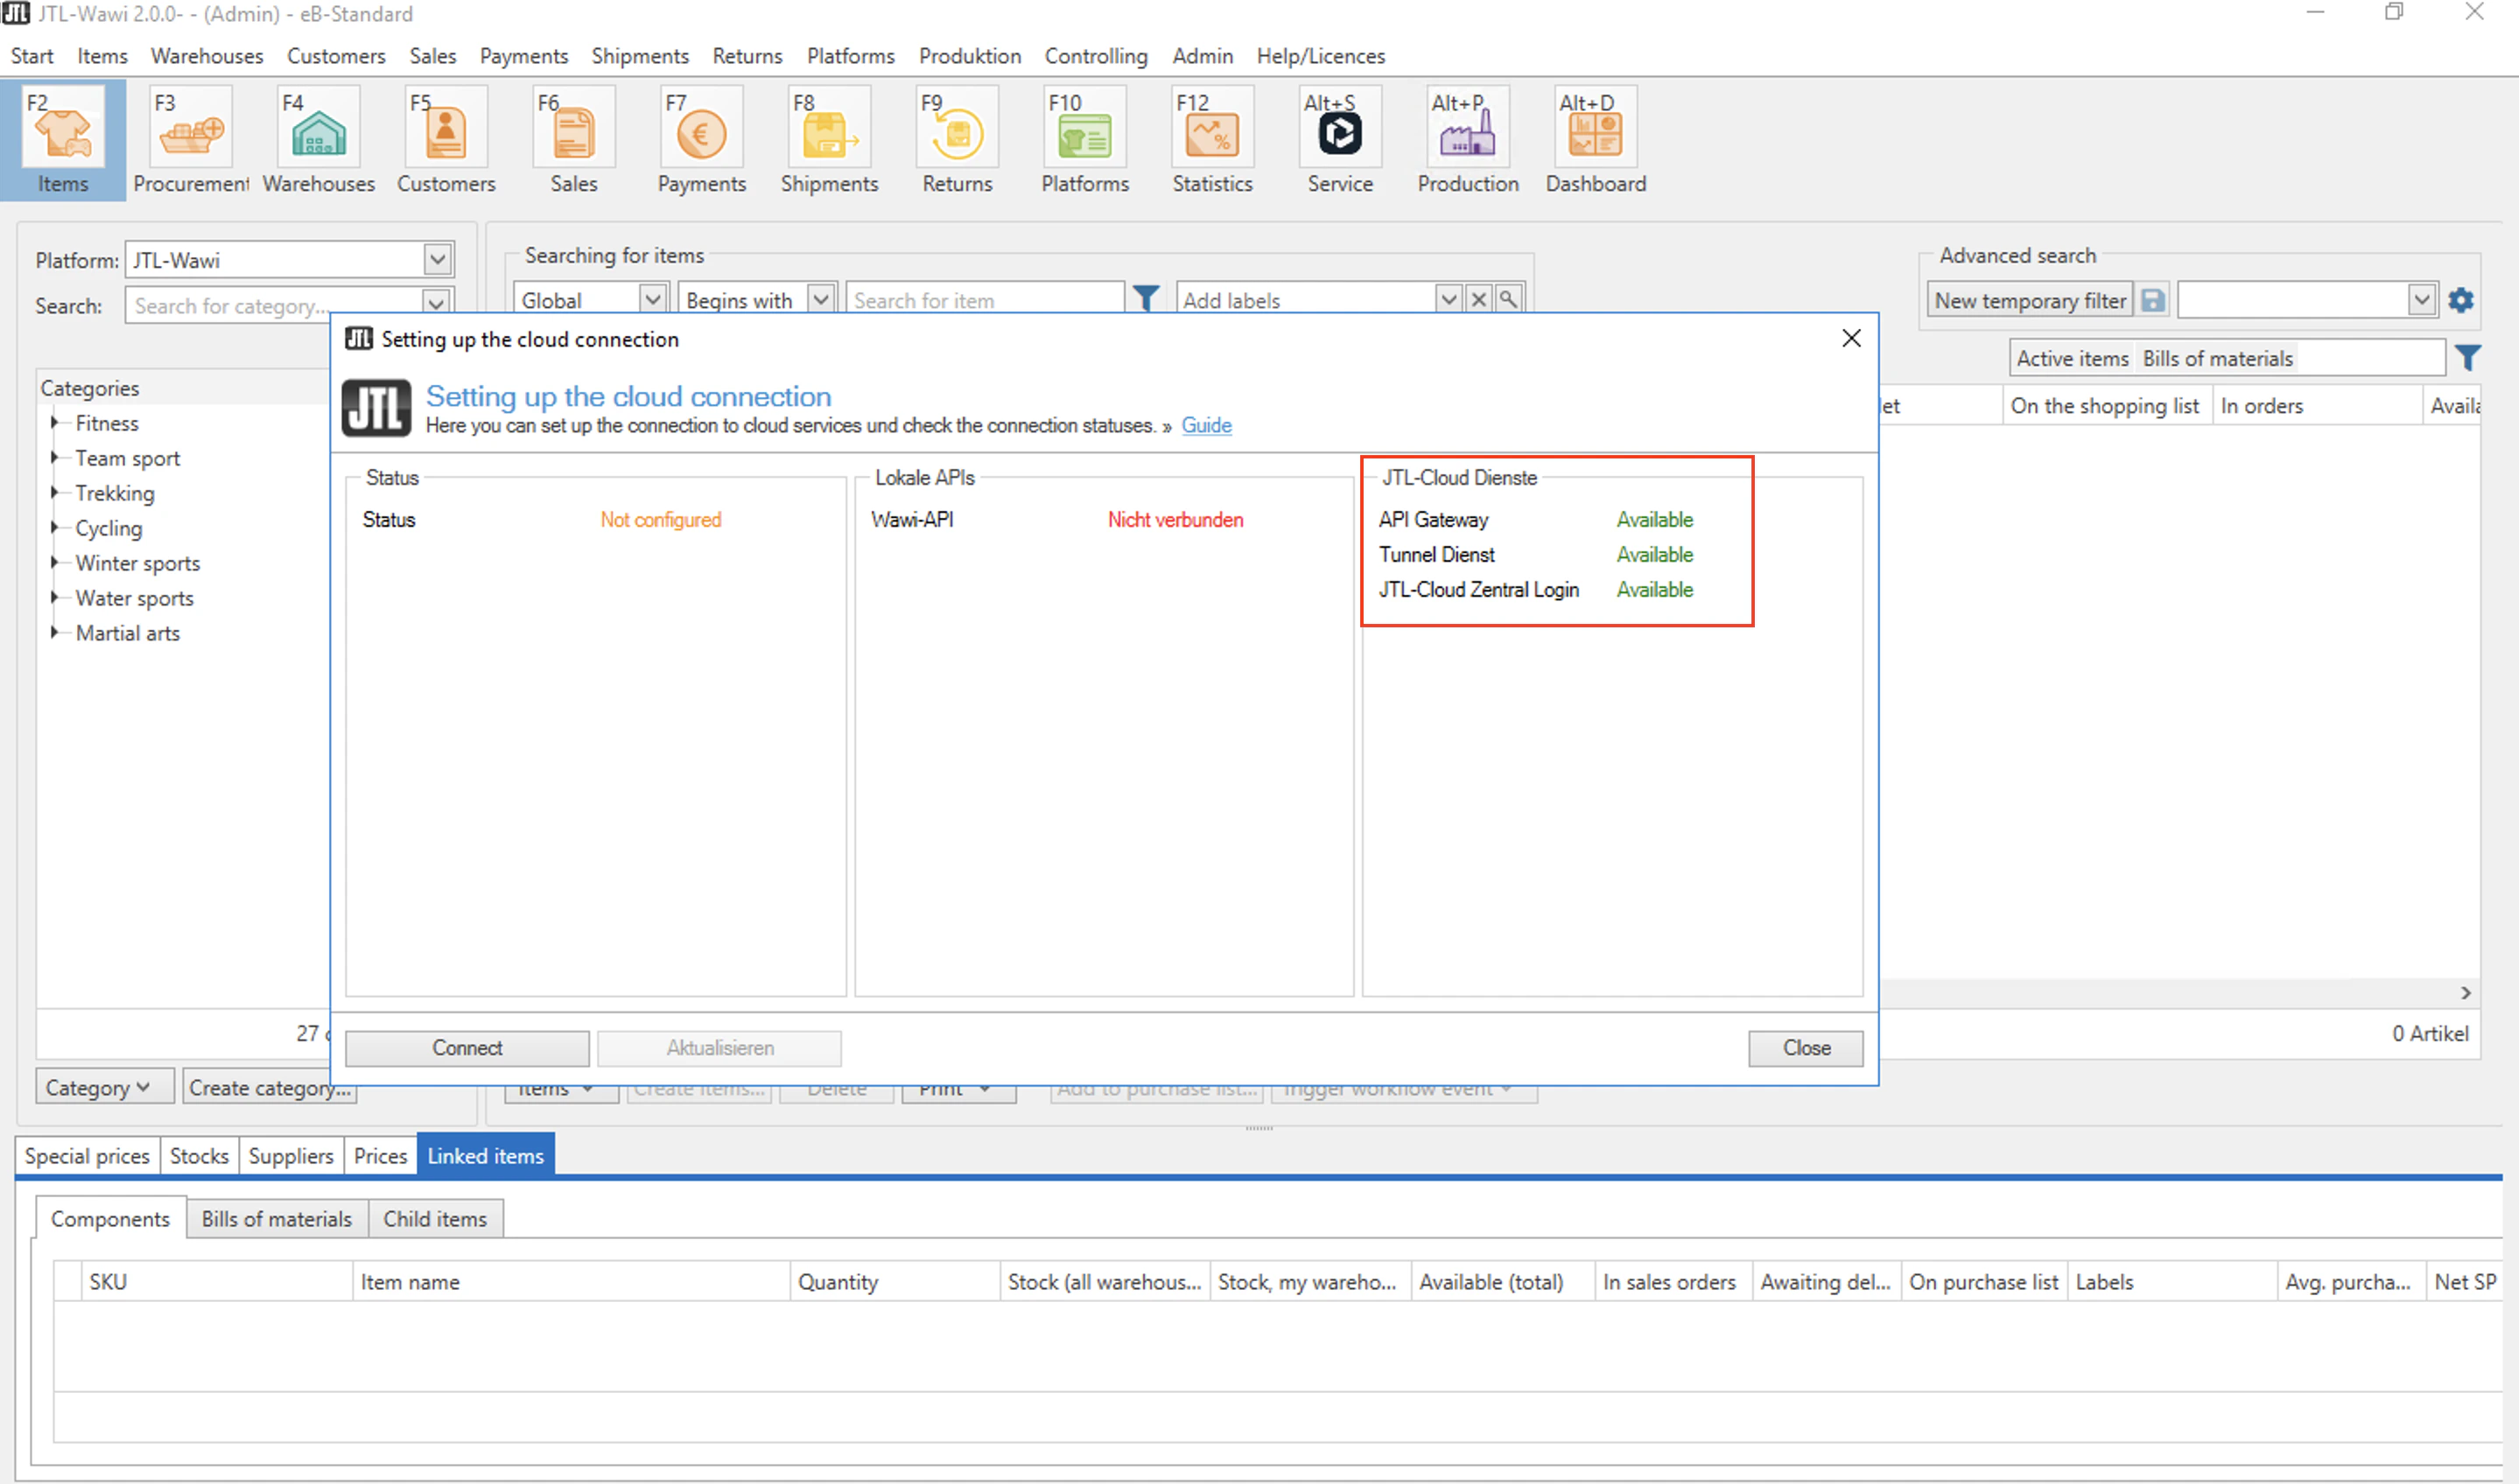2519x1484 pixels.
Task: Click the Connect button in cloud dialog
Action: pos(466,1048)
